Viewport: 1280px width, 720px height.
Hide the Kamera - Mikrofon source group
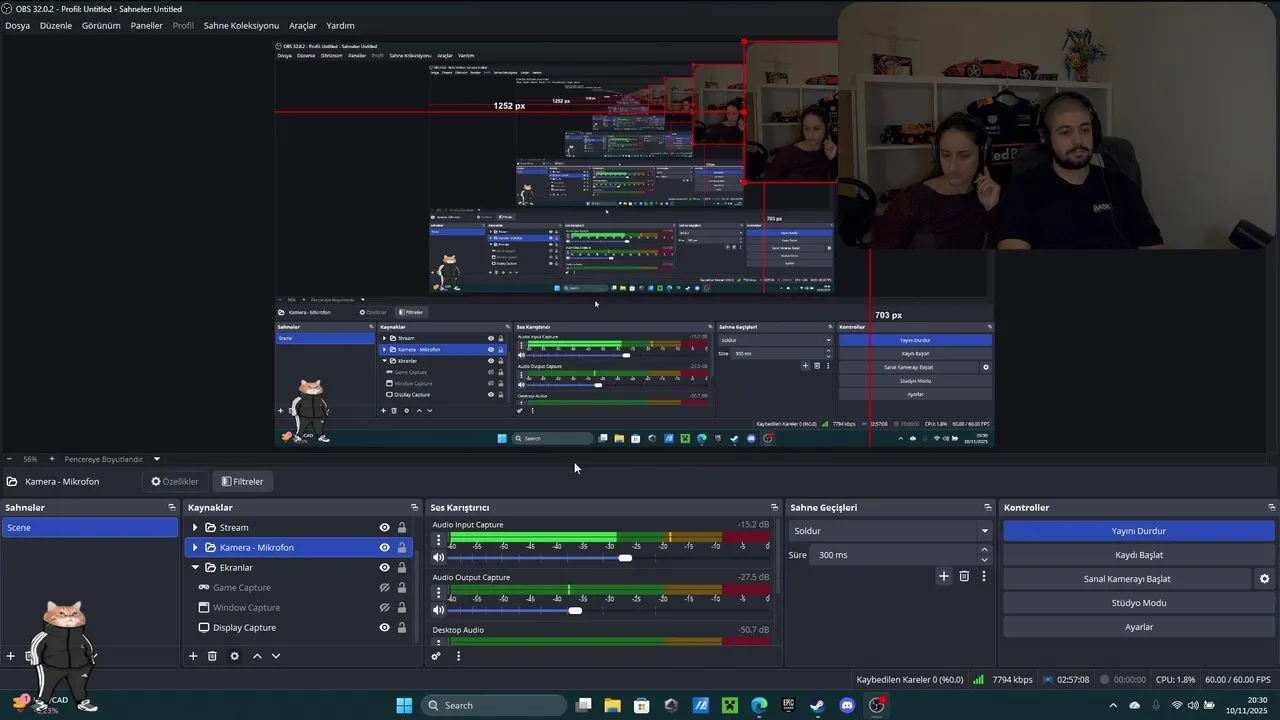[x=384, y=547]
